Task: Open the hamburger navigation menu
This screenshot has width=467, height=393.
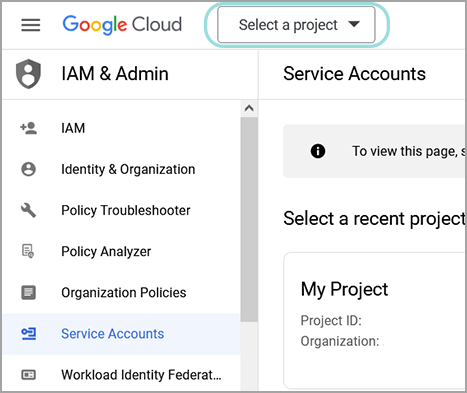Action: point(31,25)
